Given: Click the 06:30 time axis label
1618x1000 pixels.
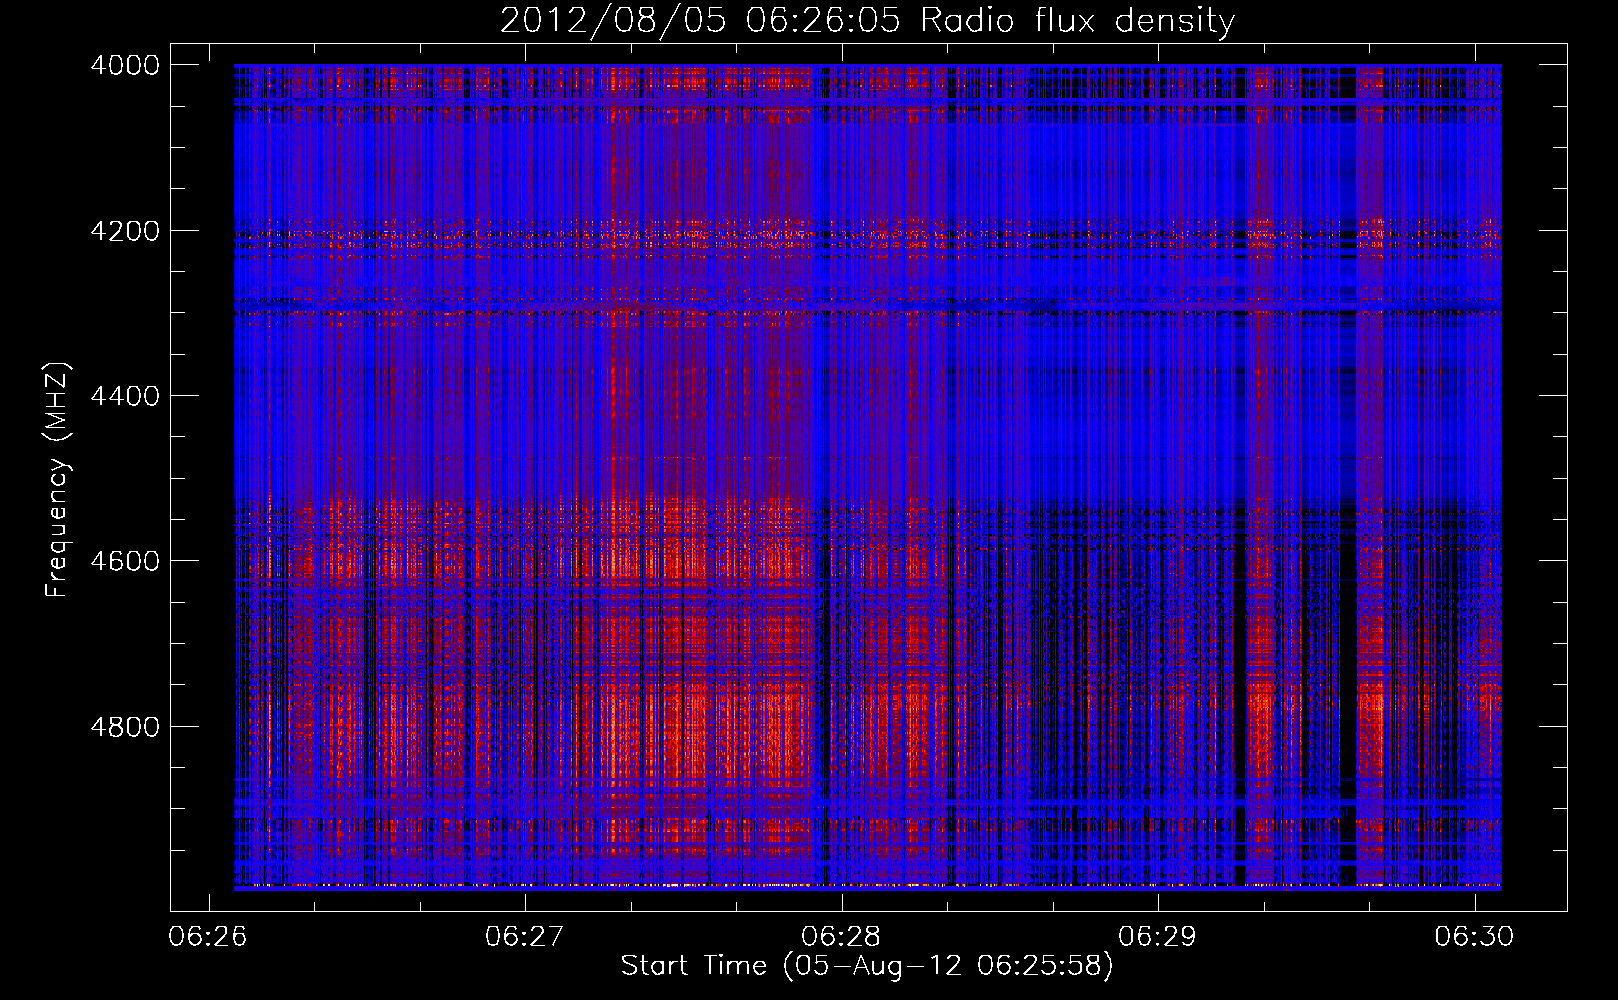Looking at the screenshot, I should point(1475,937).
